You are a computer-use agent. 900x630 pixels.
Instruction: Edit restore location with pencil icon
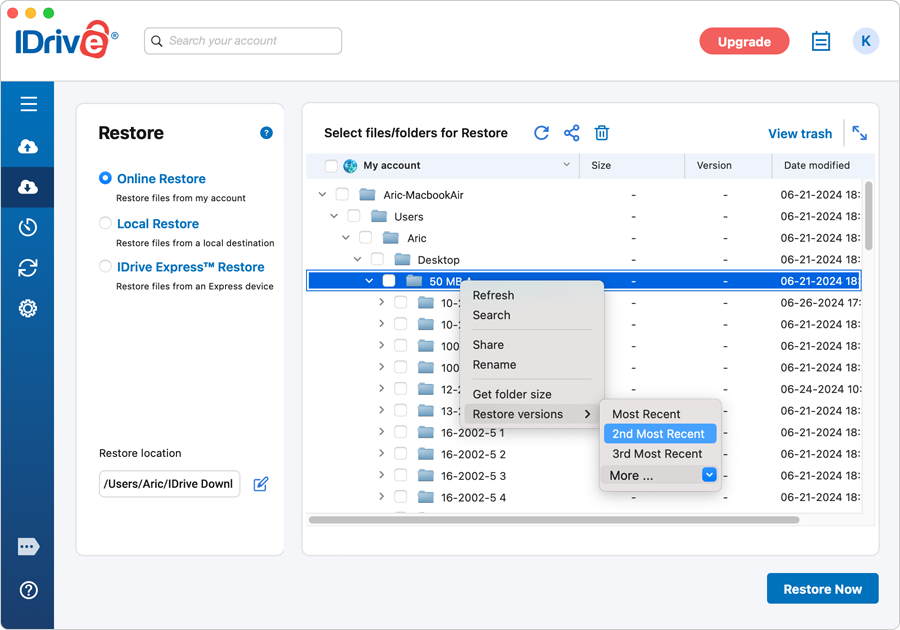click(x=261, y=484)
